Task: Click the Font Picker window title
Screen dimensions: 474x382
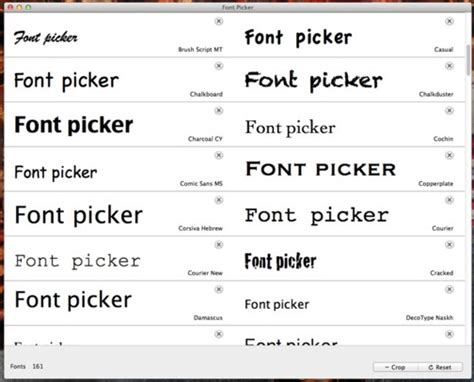Action: coord(237,7)
